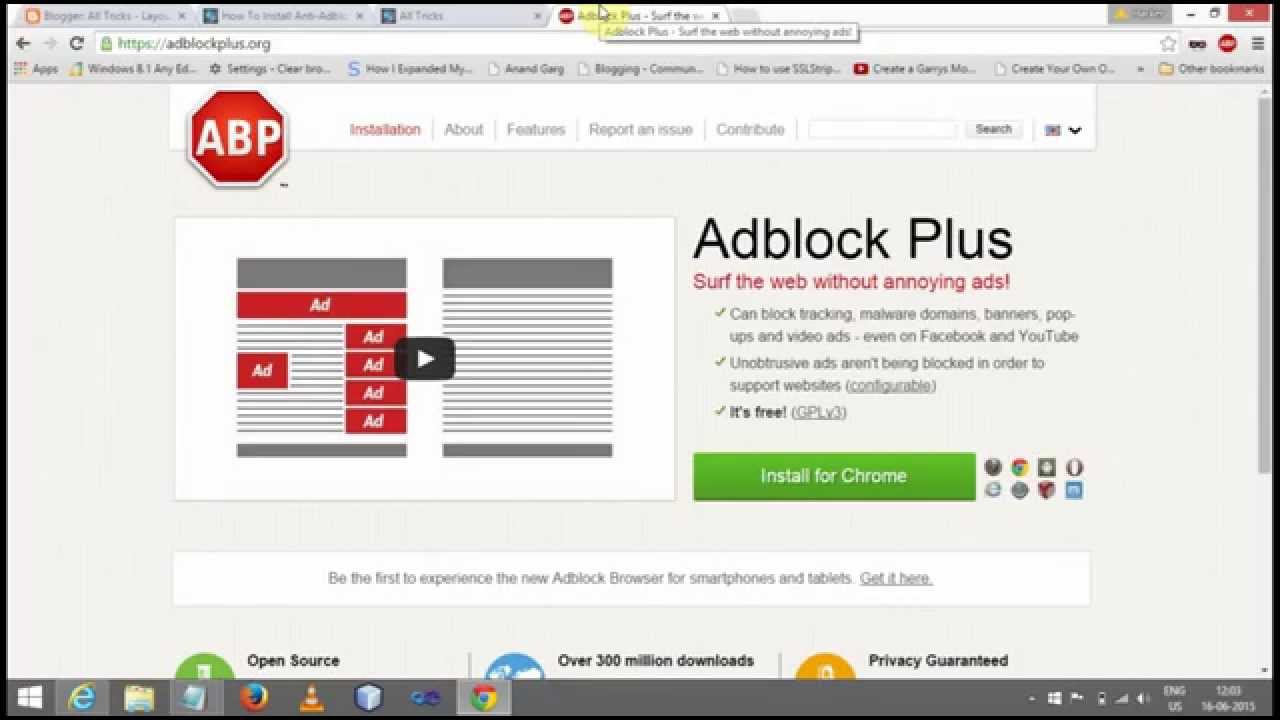The width and height of the screenshot is (1280, 720).
Task: Open the Other bookmarks folder
Action: coord(1210,69)
